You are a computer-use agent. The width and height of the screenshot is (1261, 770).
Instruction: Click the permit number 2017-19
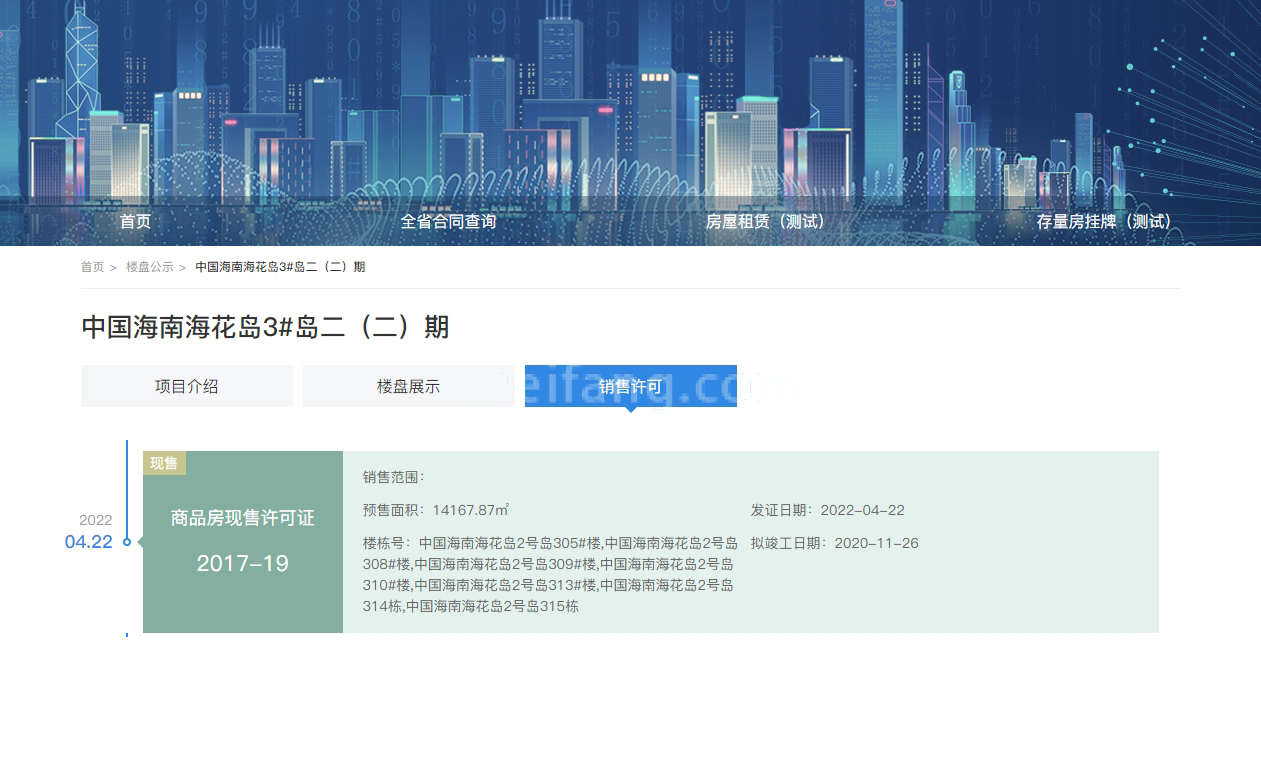242,564
